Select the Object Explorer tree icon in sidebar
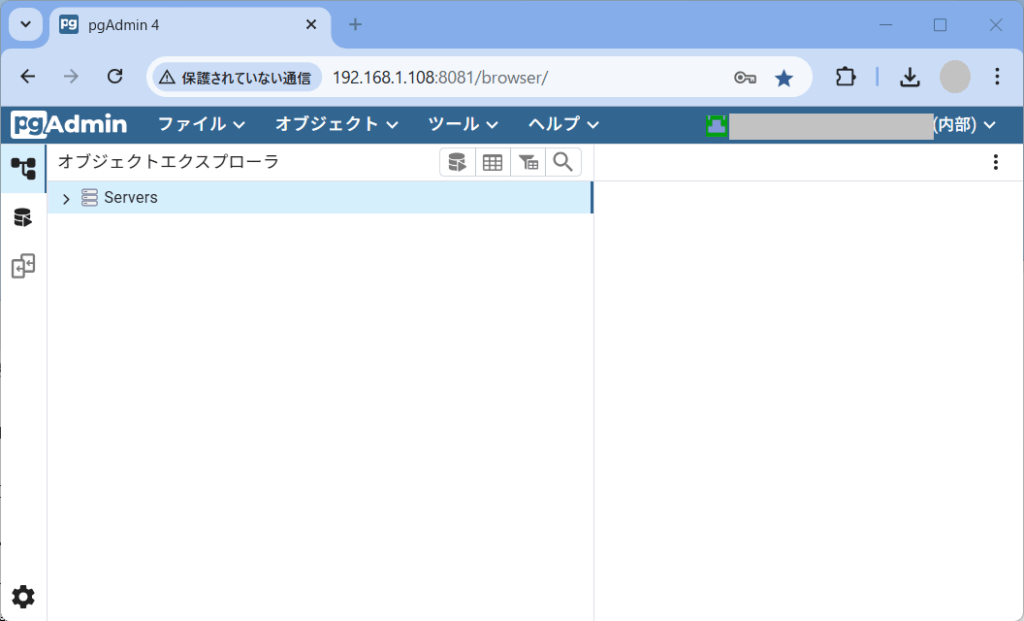The image size is (1024, 621). [x=24, y=168]
